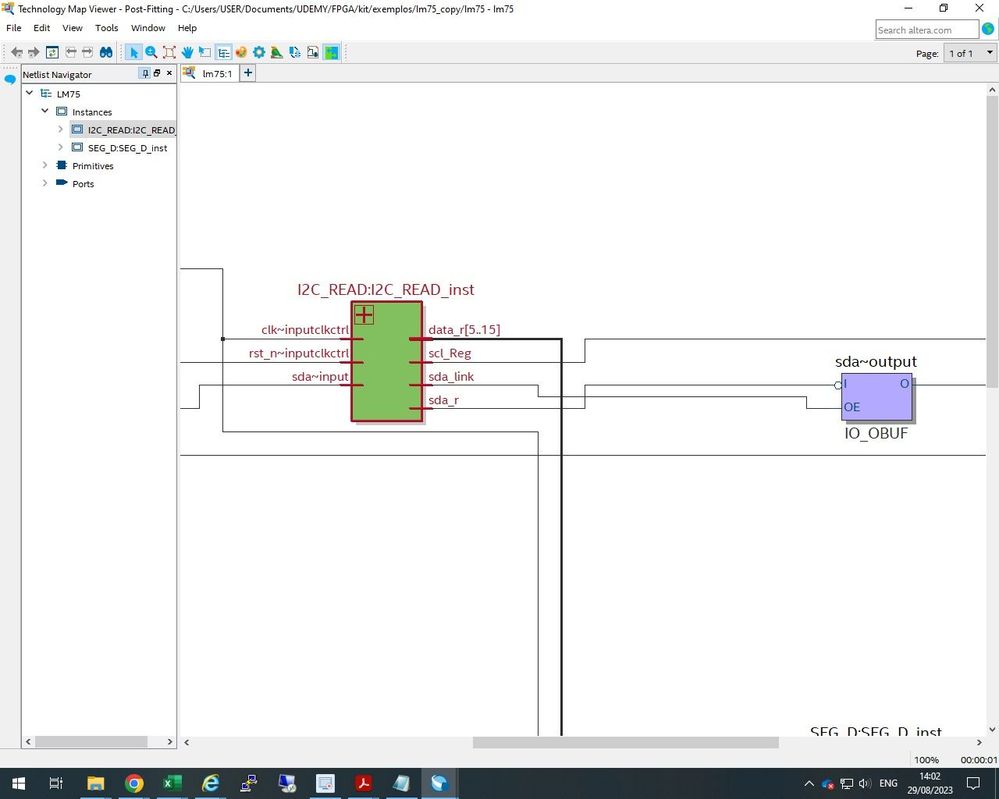Activate the hand Pan tool
999x799 pixels.
[187, 52]
